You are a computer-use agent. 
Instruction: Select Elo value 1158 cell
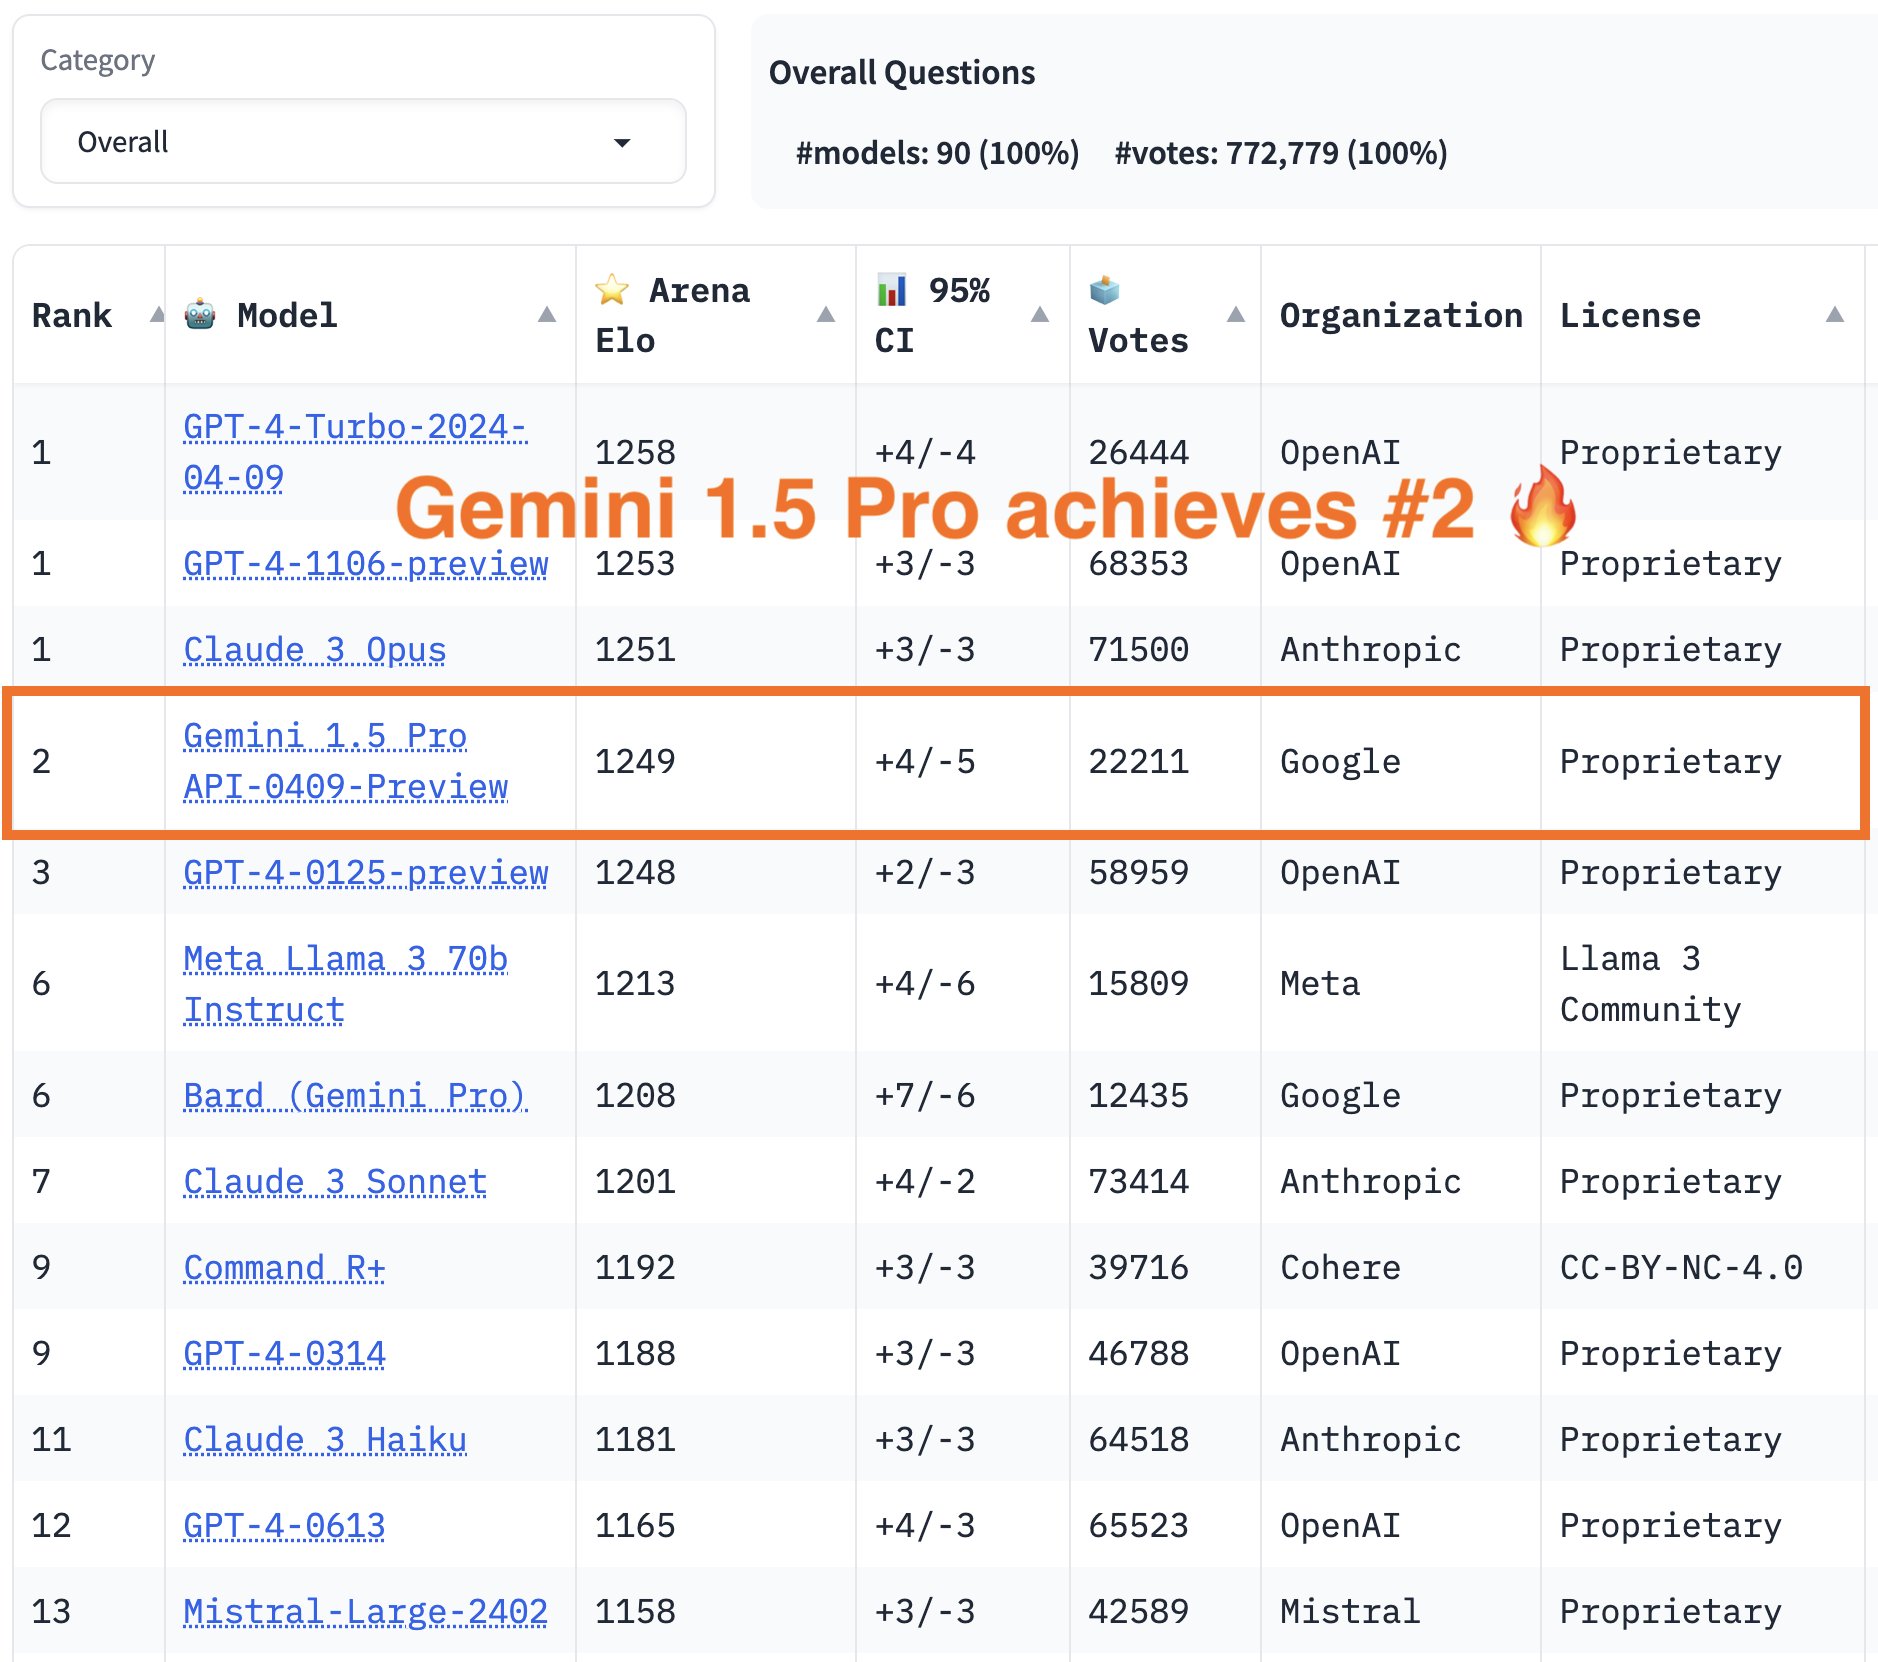[x=635, y=1611]
